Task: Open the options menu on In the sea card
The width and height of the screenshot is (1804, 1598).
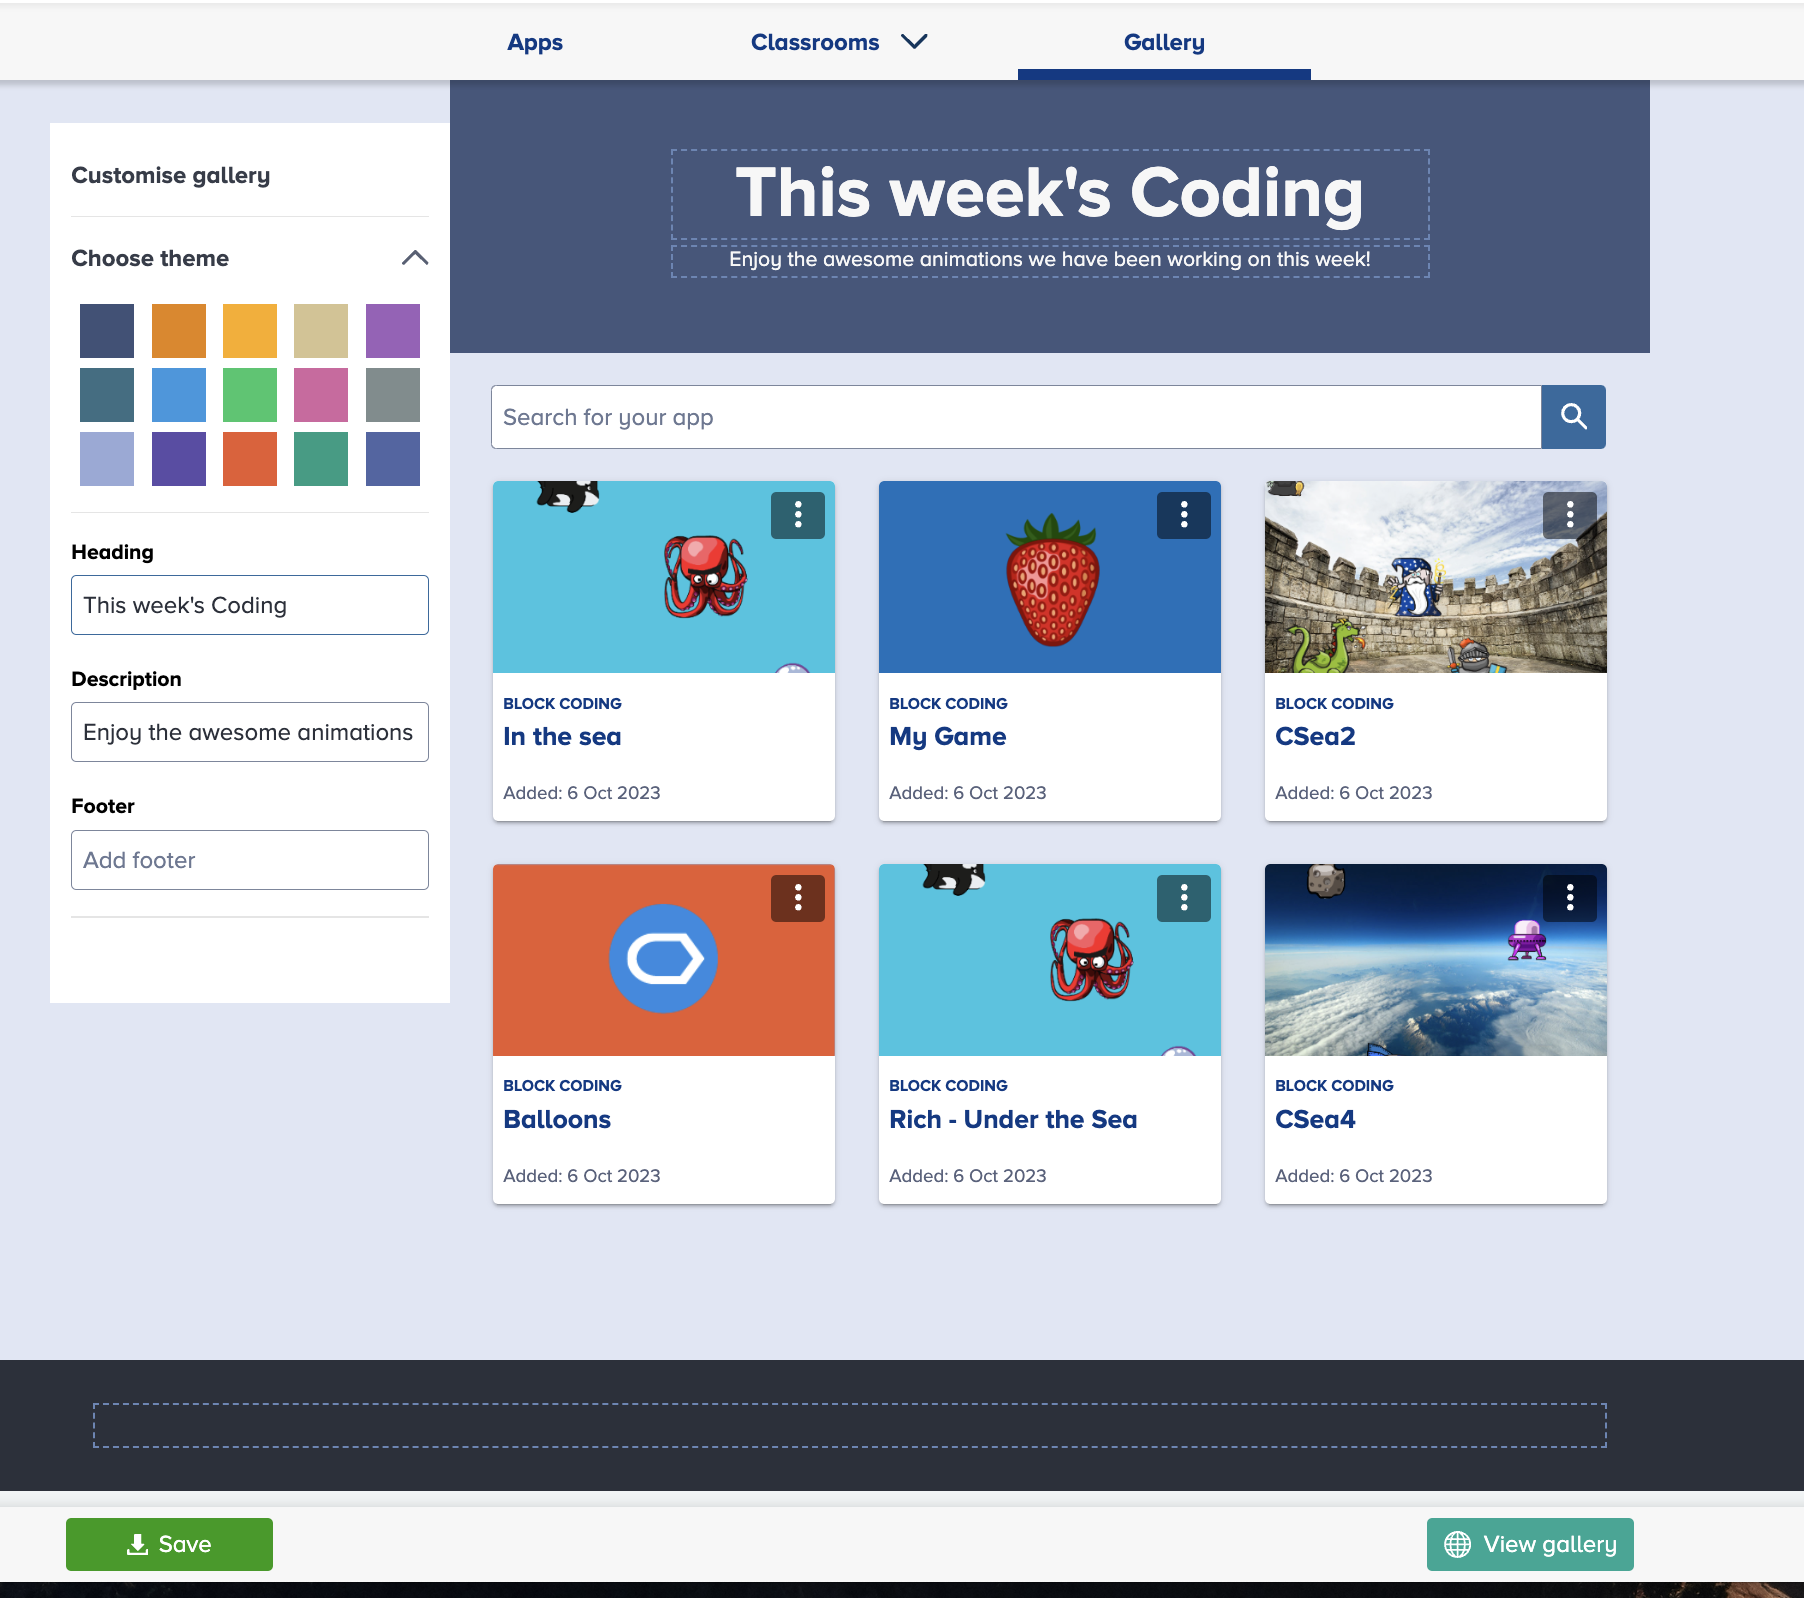Action: point(797,515)
